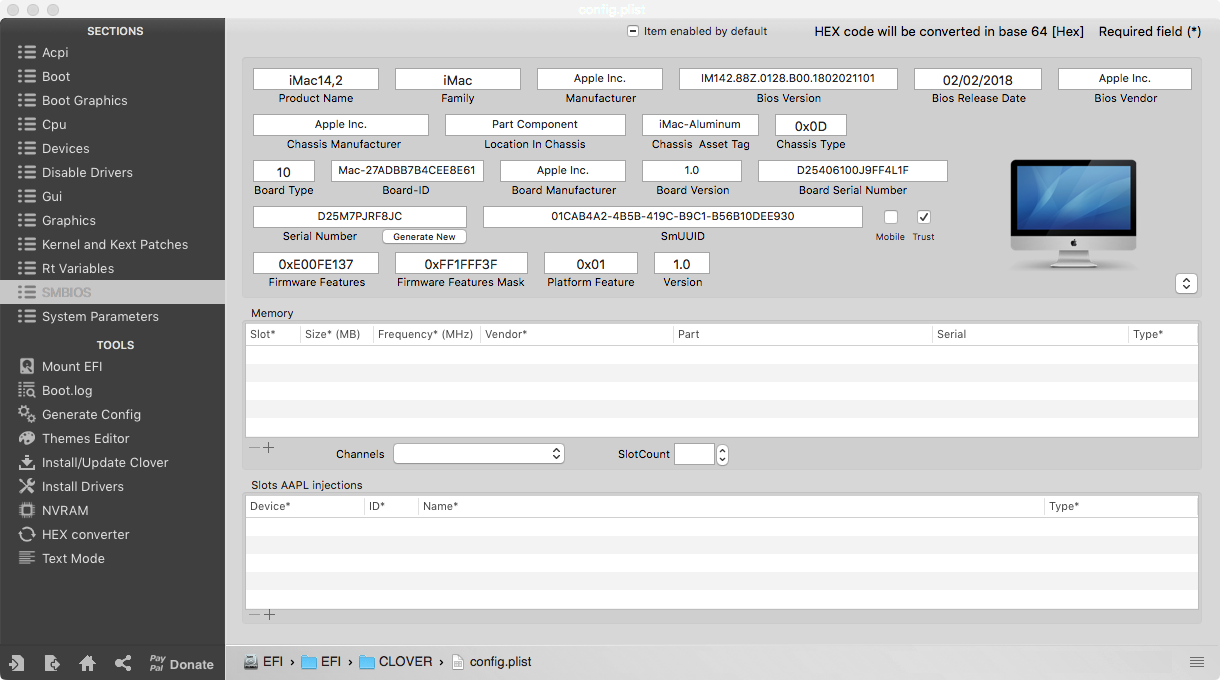This screenshot has height=680, width=1220.
Task: Enable the Mobile checkbox
Action: (891, 217)
